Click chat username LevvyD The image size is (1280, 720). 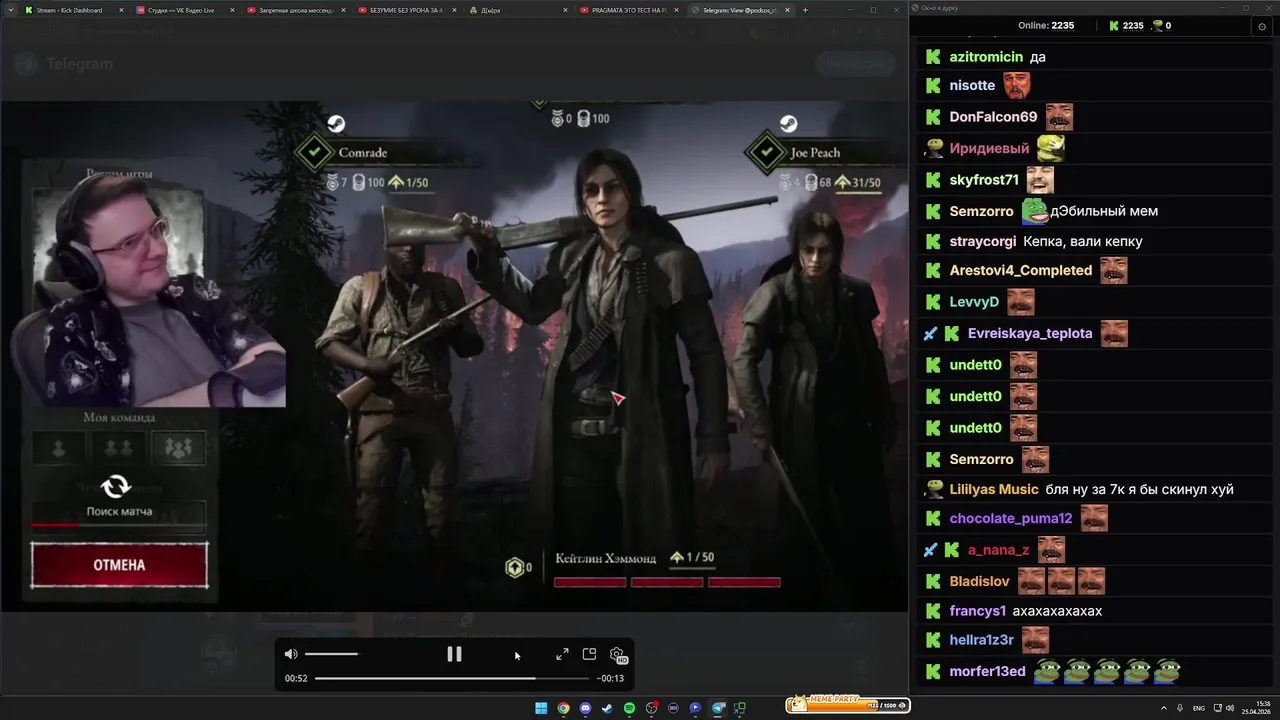(974, 301)
